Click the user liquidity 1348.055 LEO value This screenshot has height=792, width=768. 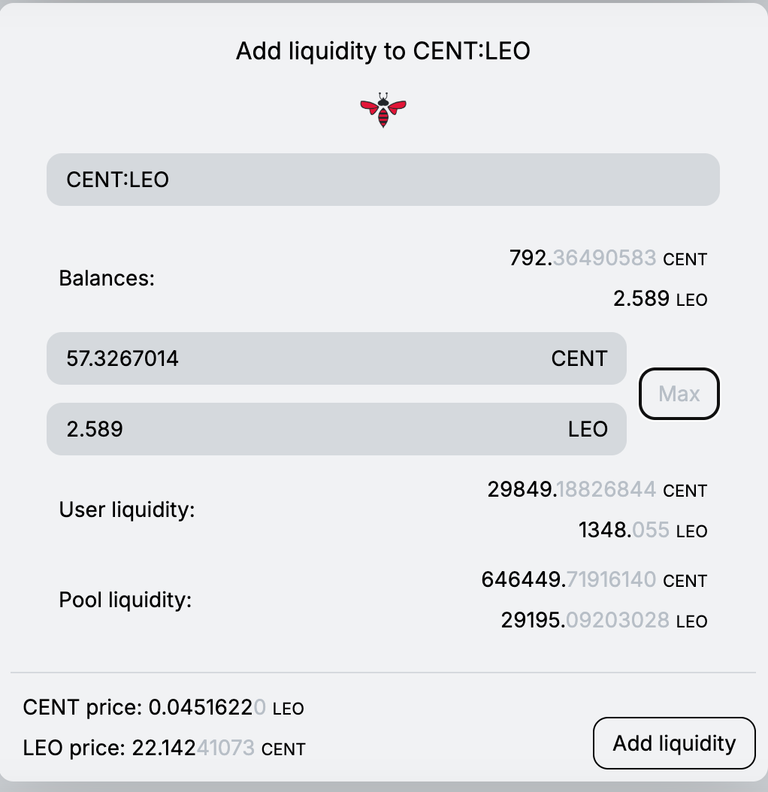643,530
